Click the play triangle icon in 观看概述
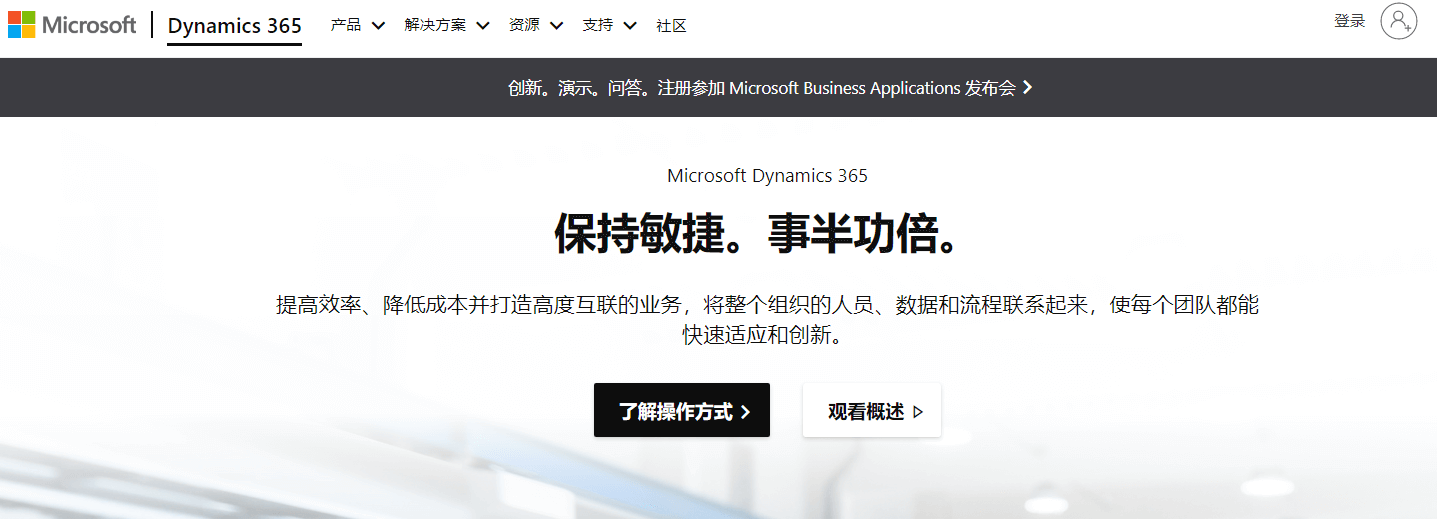The image size is (1437, 519). 918,411
